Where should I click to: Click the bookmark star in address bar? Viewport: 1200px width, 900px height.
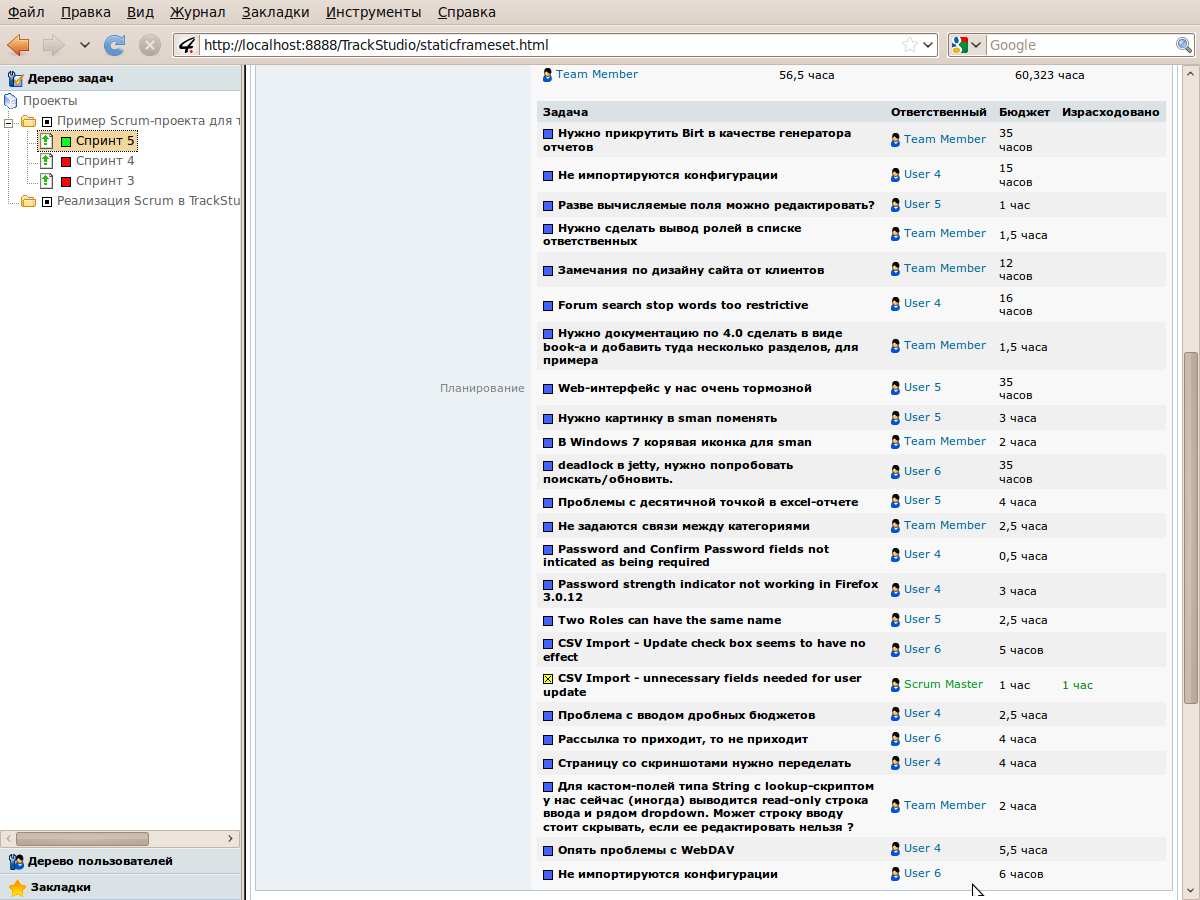tap(909, 45)
